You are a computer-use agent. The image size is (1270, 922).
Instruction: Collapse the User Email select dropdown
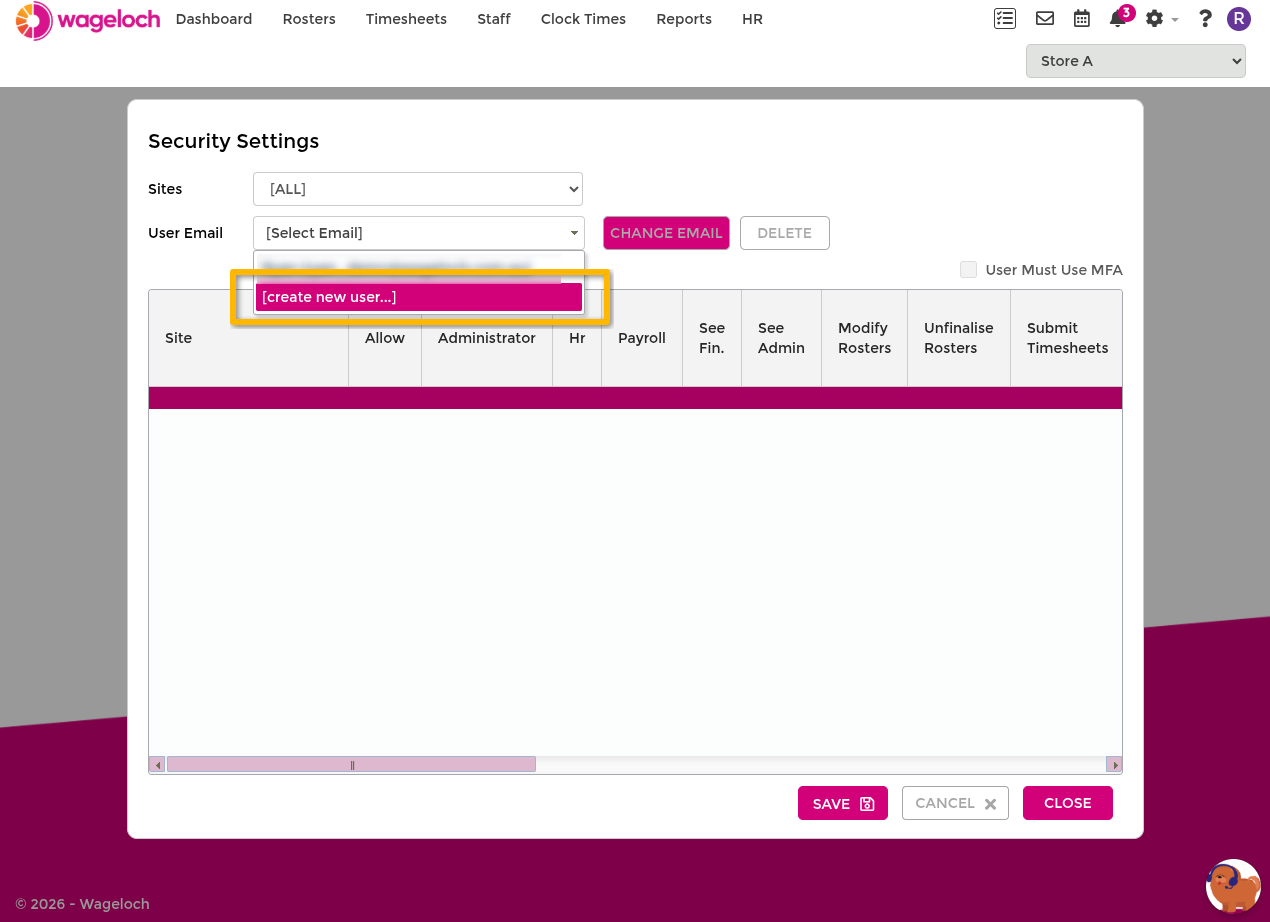tap(419, 233)
